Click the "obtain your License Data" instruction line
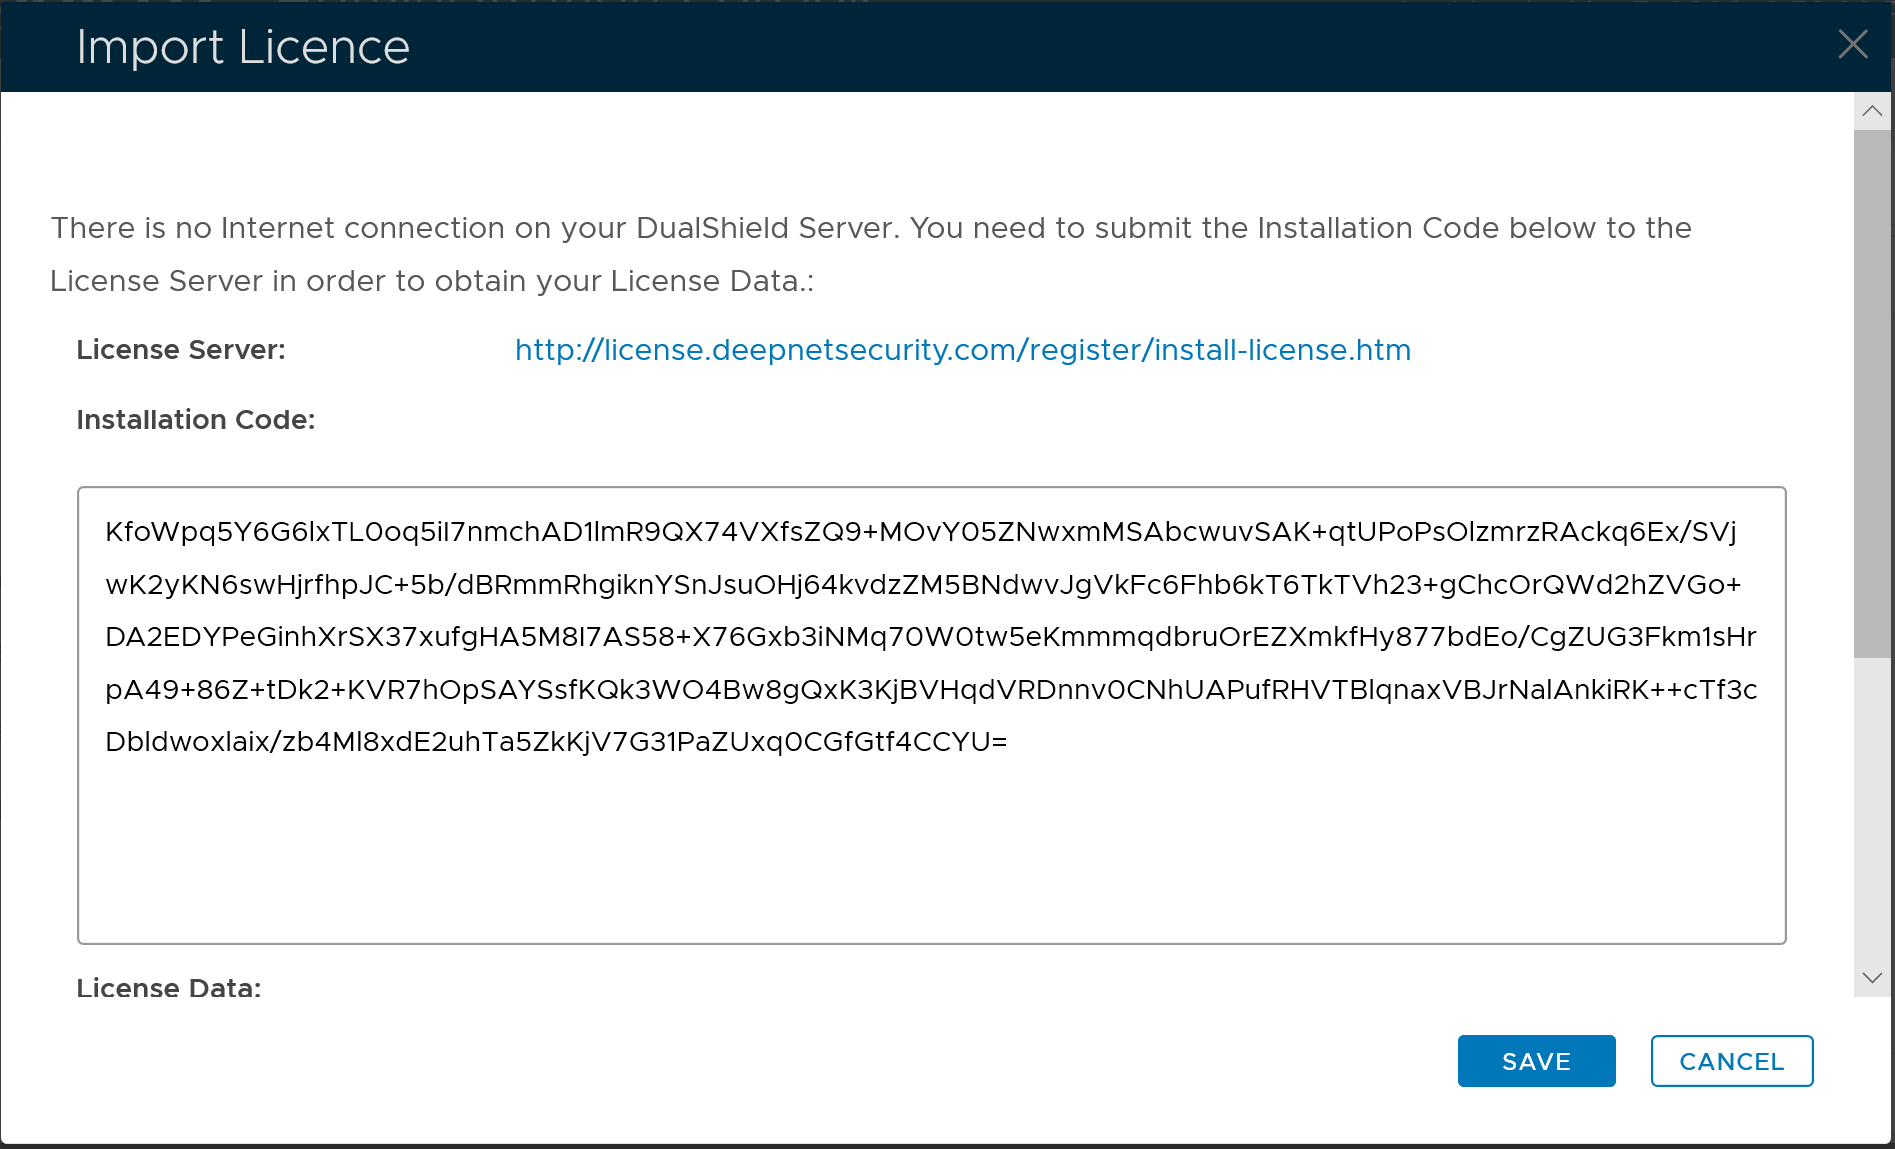 click(432, 281)
